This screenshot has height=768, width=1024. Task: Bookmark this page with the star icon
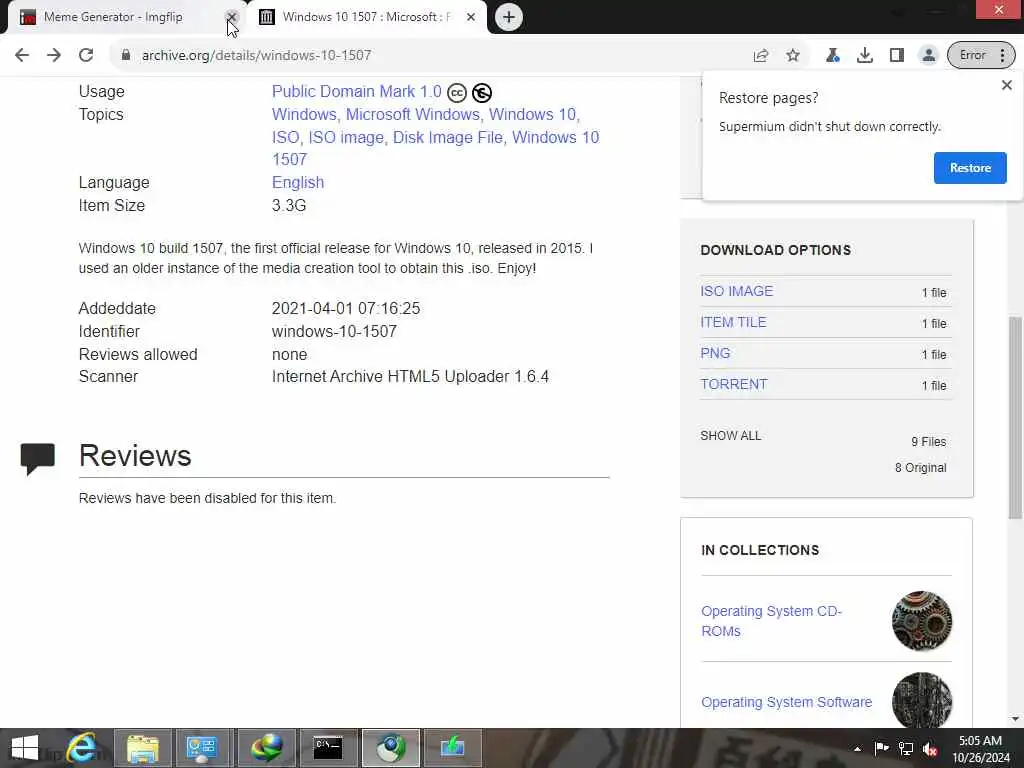793,56
